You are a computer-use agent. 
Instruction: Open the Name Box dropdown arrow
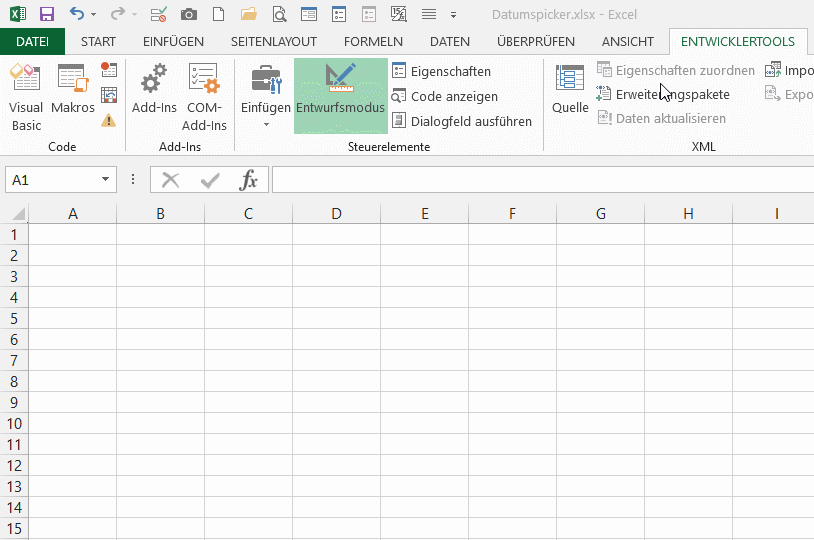coord(105,180)
